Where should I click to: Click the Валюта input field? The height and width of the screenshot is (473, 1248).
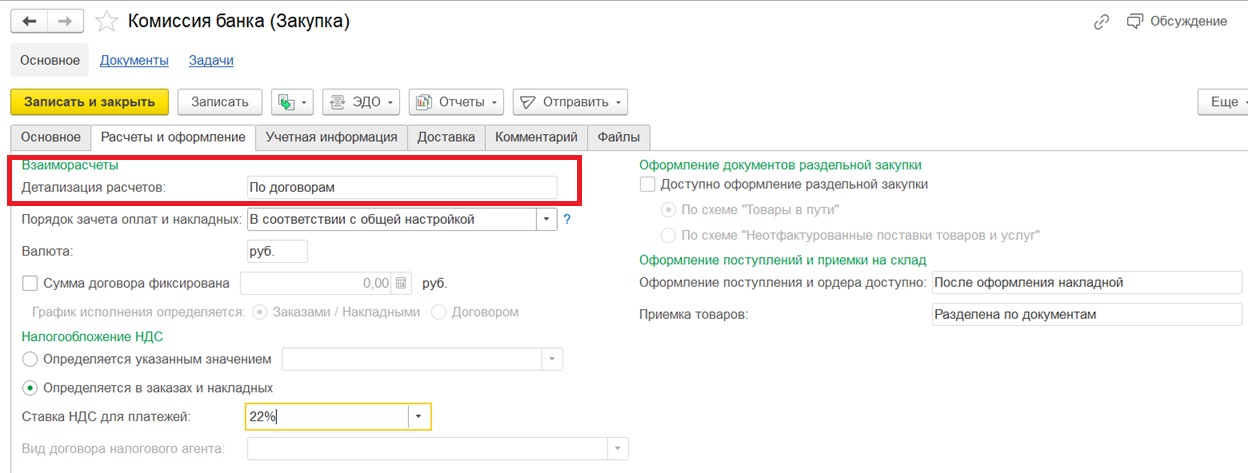click(x=277, y=251)
